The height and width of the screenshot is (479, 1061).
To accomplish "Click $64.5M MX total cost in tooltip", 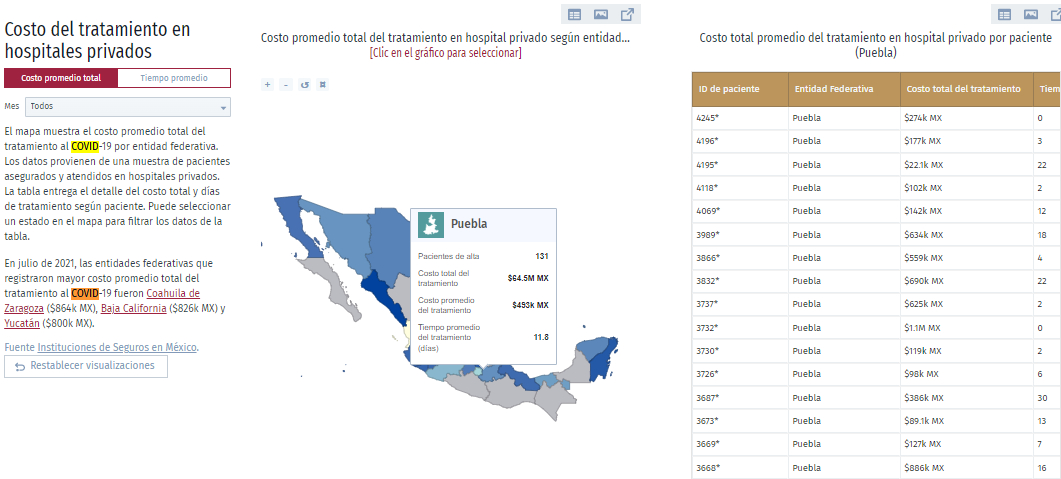I will pyautogui.click(x=528, y=277).
